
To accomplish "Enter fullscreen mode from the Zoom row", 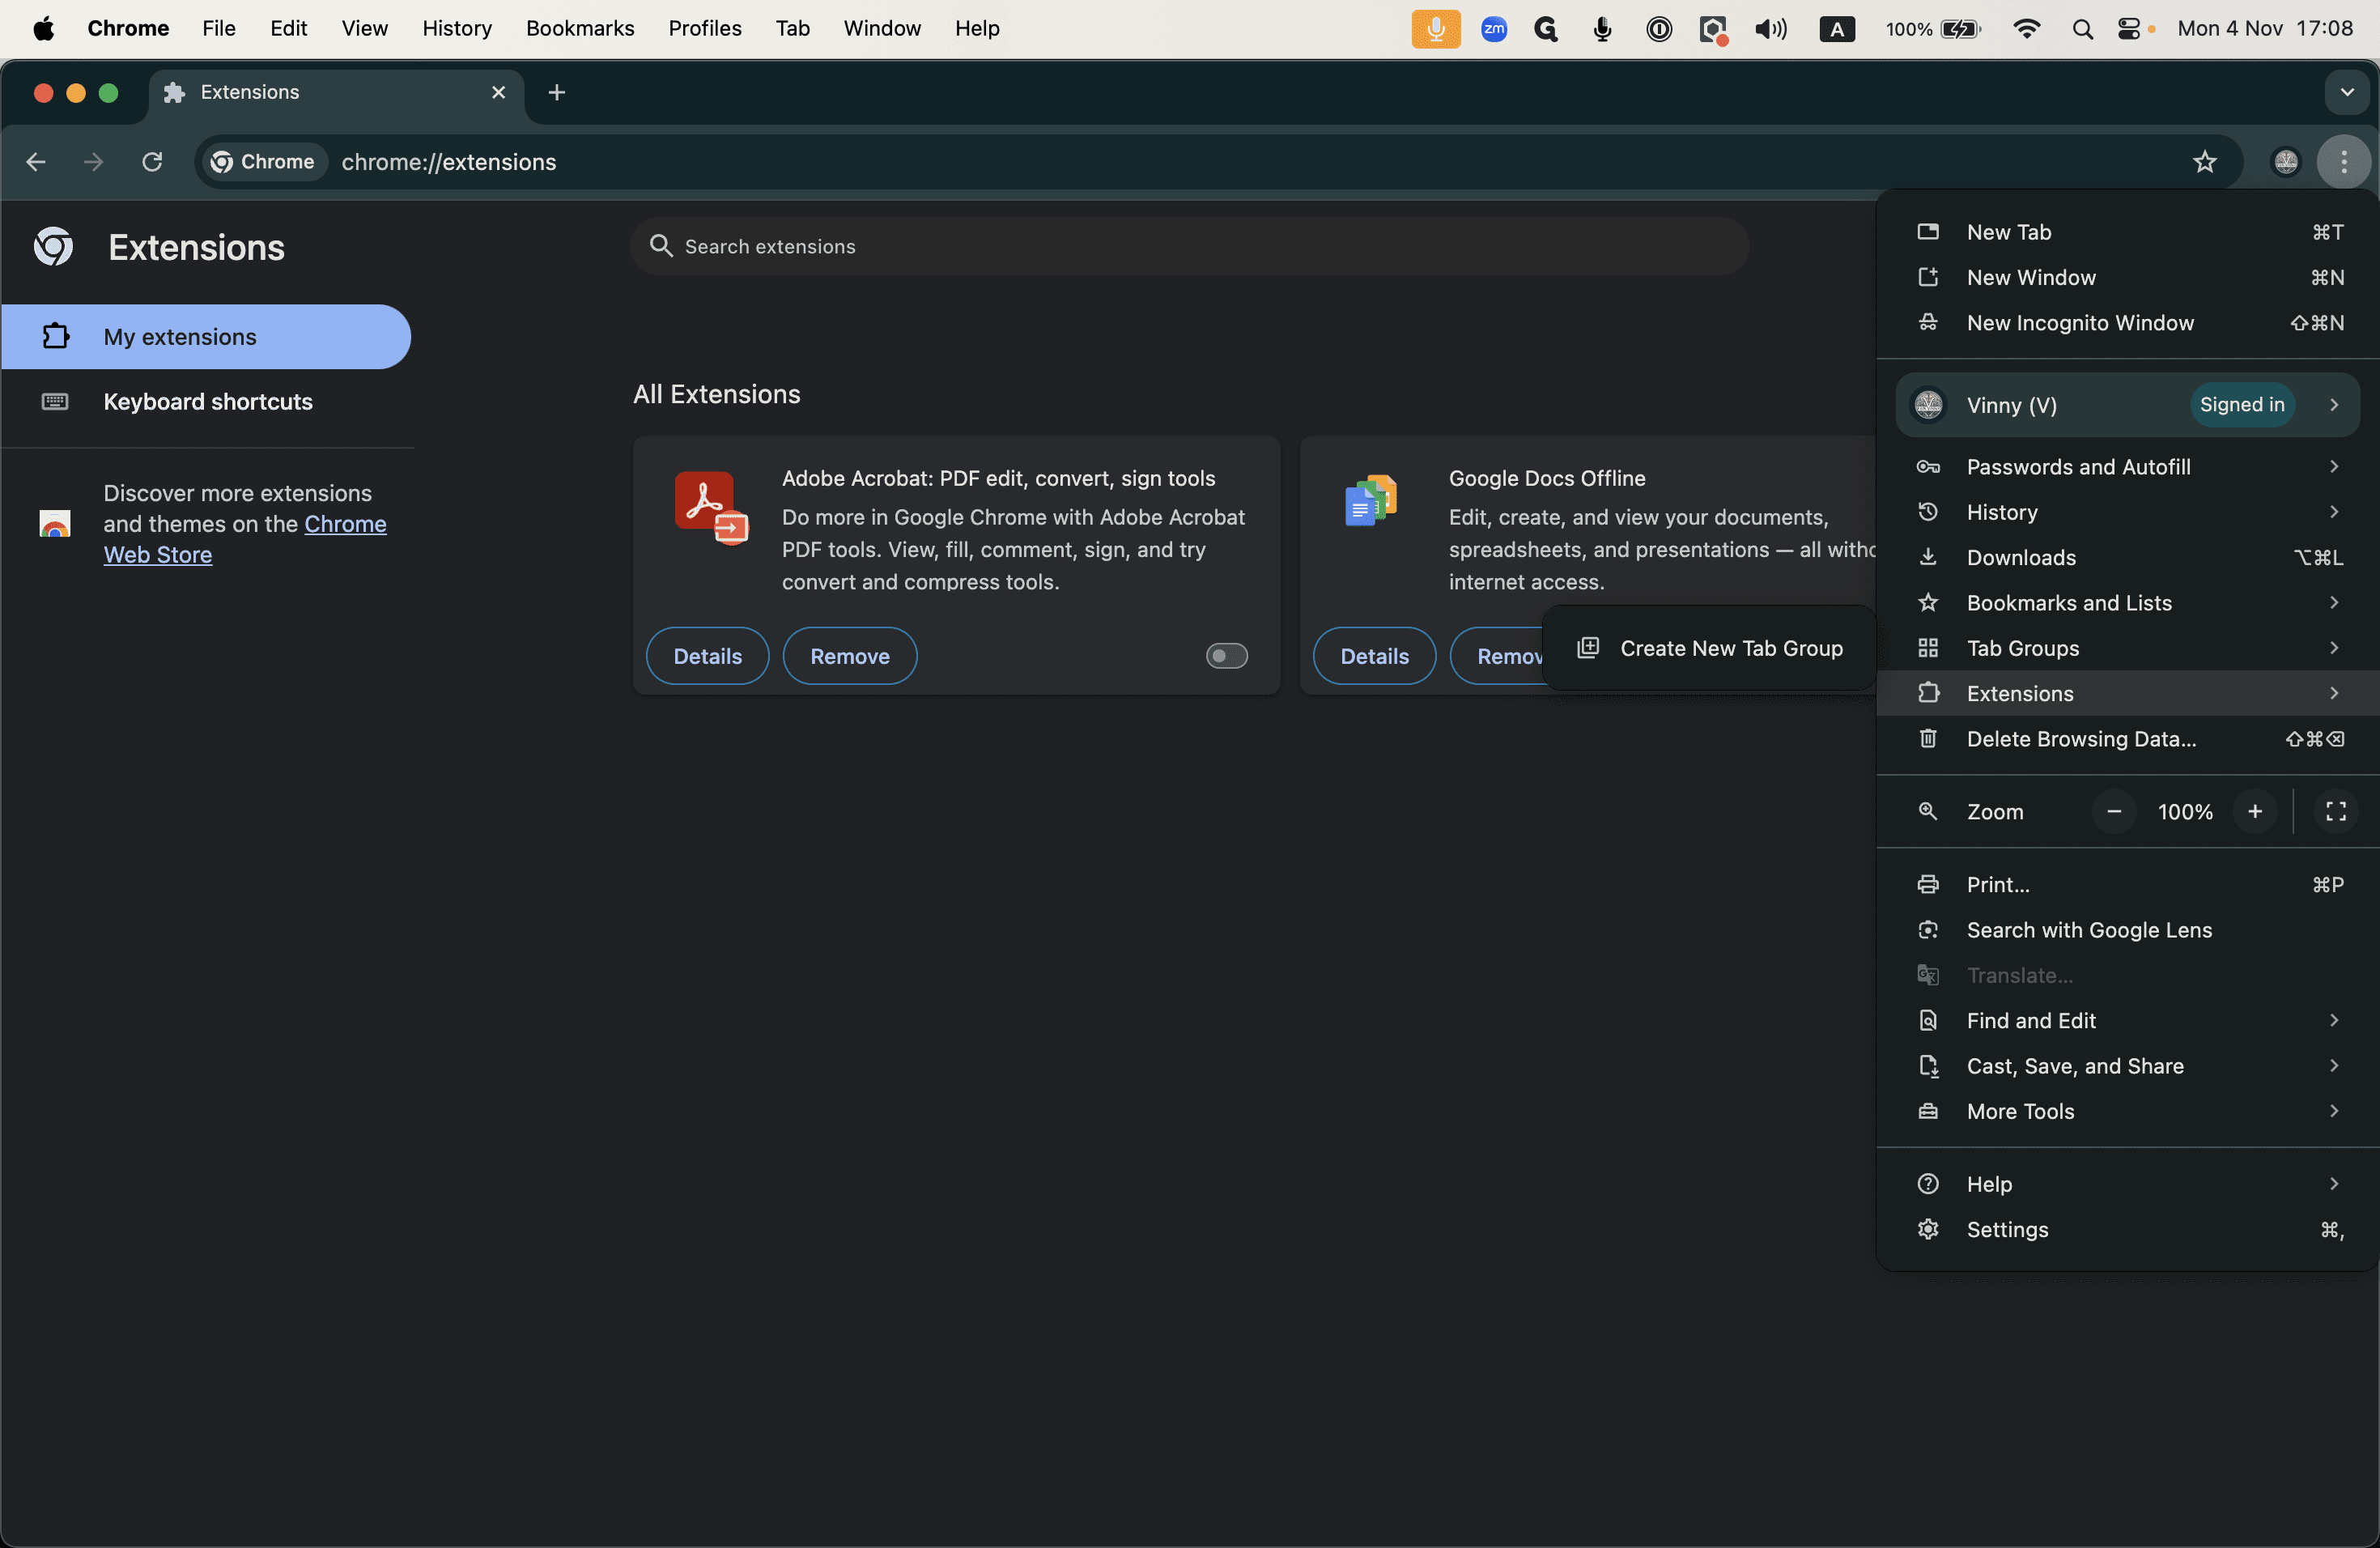I will coord(2336,811).
